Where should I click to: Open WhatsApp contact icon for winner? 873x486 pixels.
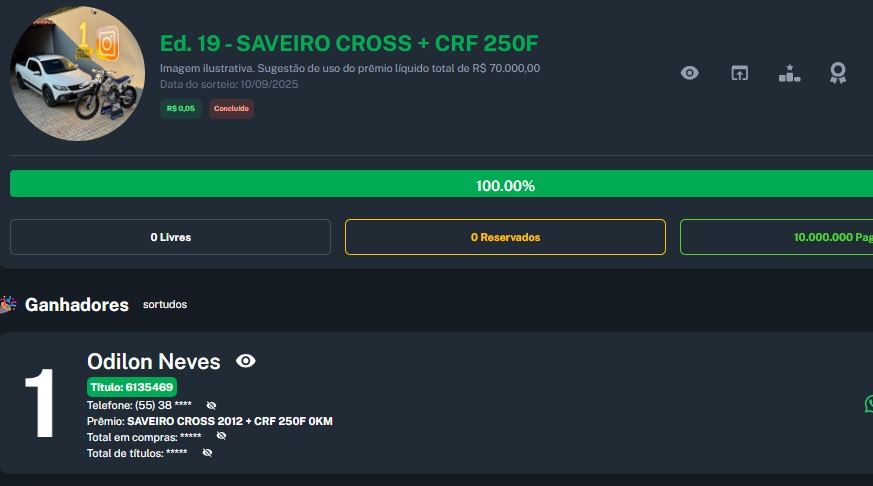click(x=868, y=403)
